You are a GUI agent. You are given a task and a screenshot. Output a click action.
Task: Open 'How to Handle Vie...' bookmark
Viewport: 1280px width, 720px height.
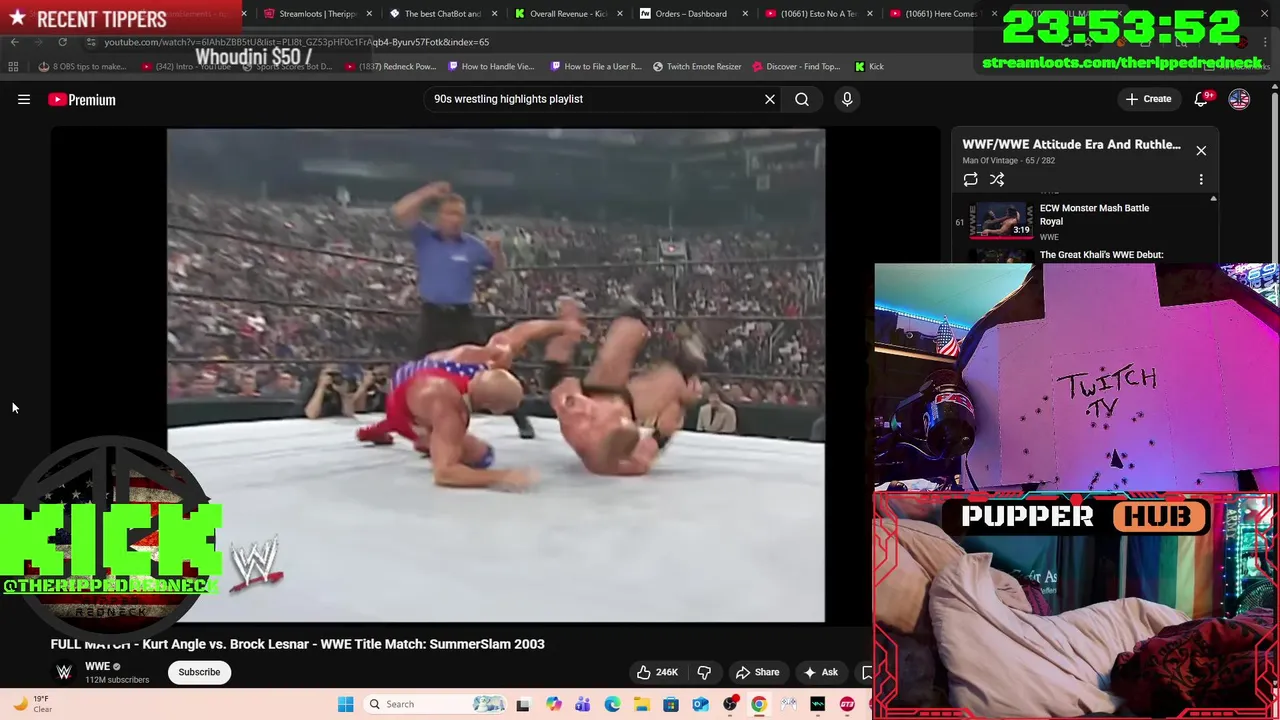491,66
